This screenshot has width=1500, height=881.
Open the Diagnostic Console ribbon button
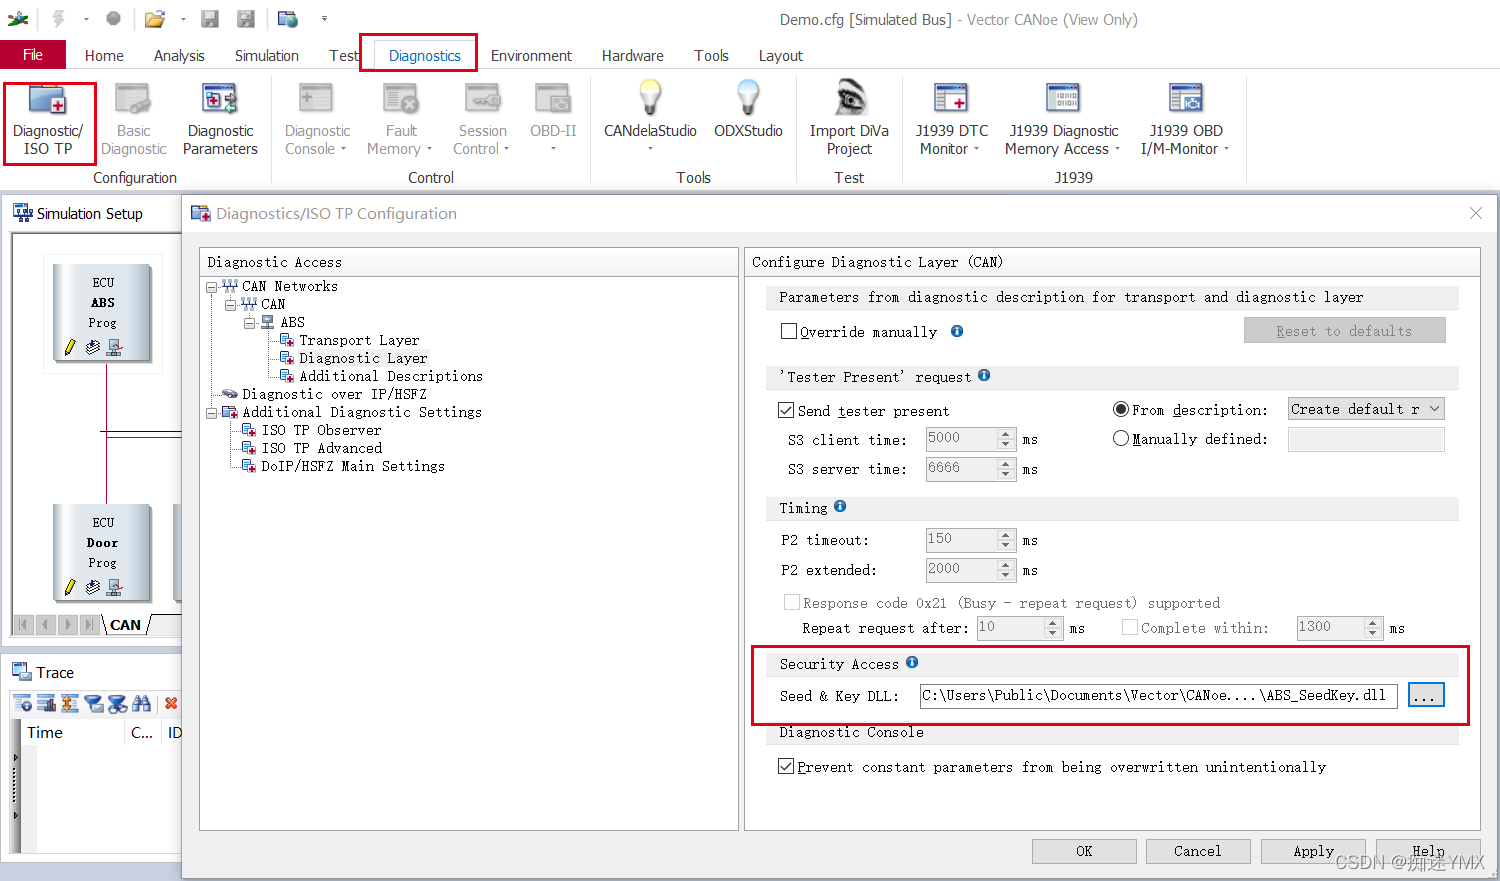coord(317,122)
